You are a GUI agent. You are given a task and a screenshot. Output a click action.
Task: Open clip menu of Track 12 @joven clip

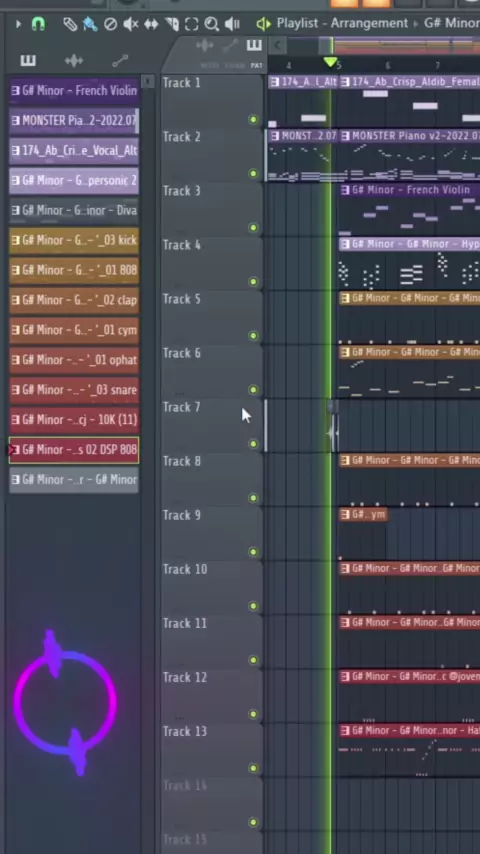tap(345, 676)
